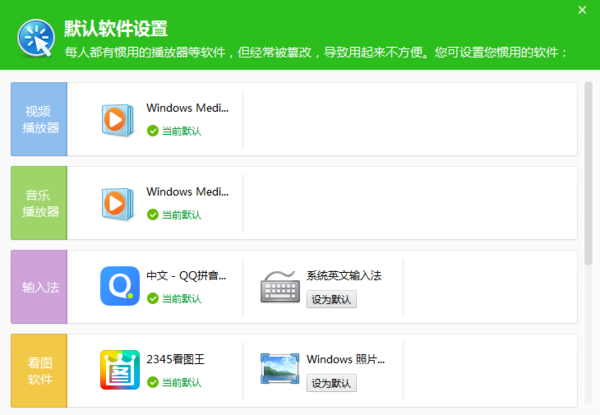Select the 音乐播放器 category tab

39,203
